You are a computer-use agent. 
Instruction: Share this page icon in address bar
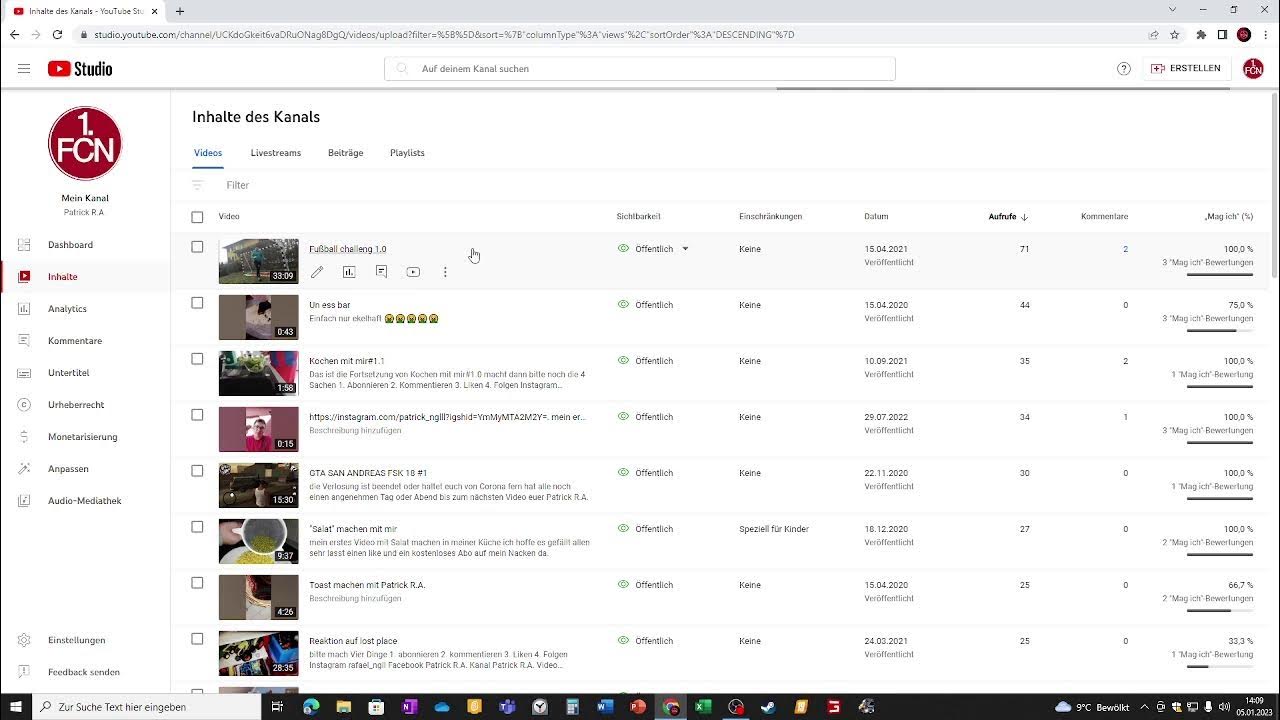coord(1153,34)
